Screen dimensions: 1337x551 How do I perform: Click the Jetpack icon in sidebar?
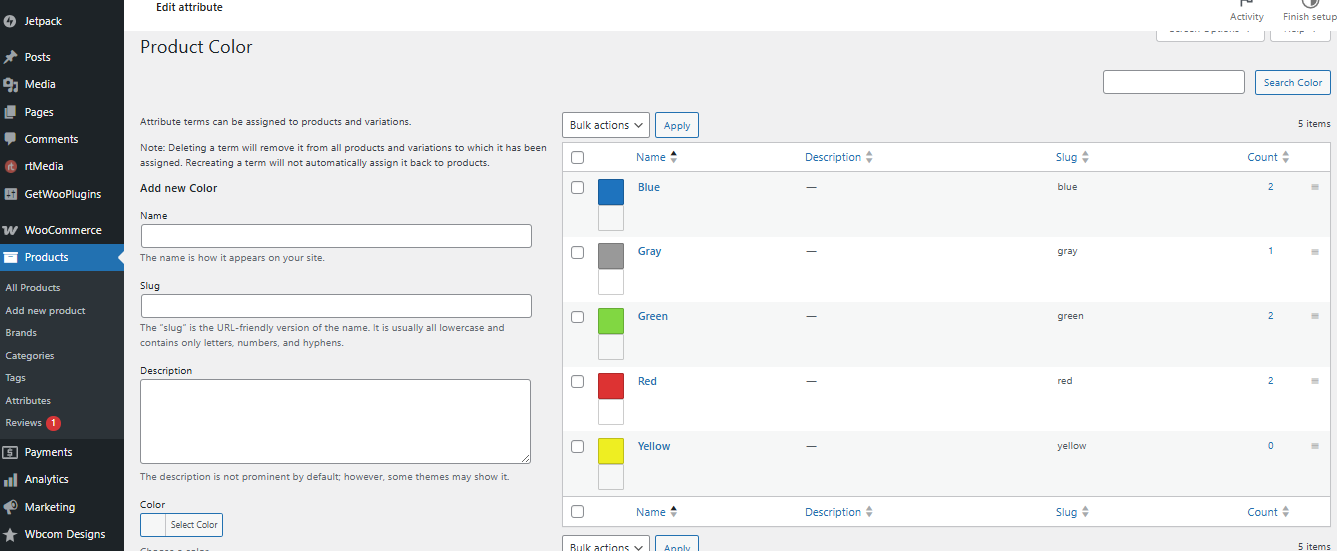(10, 20)
